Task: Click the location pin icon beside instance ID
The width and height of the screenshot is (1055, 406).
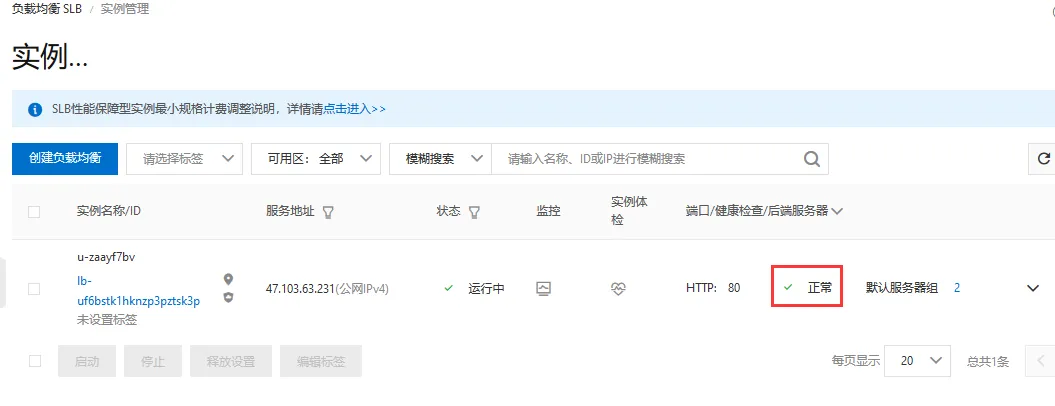Action: pyautogui.click(x=228, y=279)
